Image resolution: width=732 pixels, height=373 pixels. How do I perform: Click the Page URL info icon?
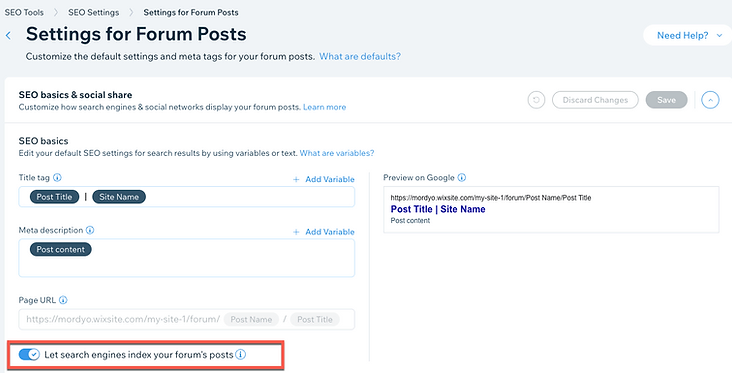tap(63, 300)
